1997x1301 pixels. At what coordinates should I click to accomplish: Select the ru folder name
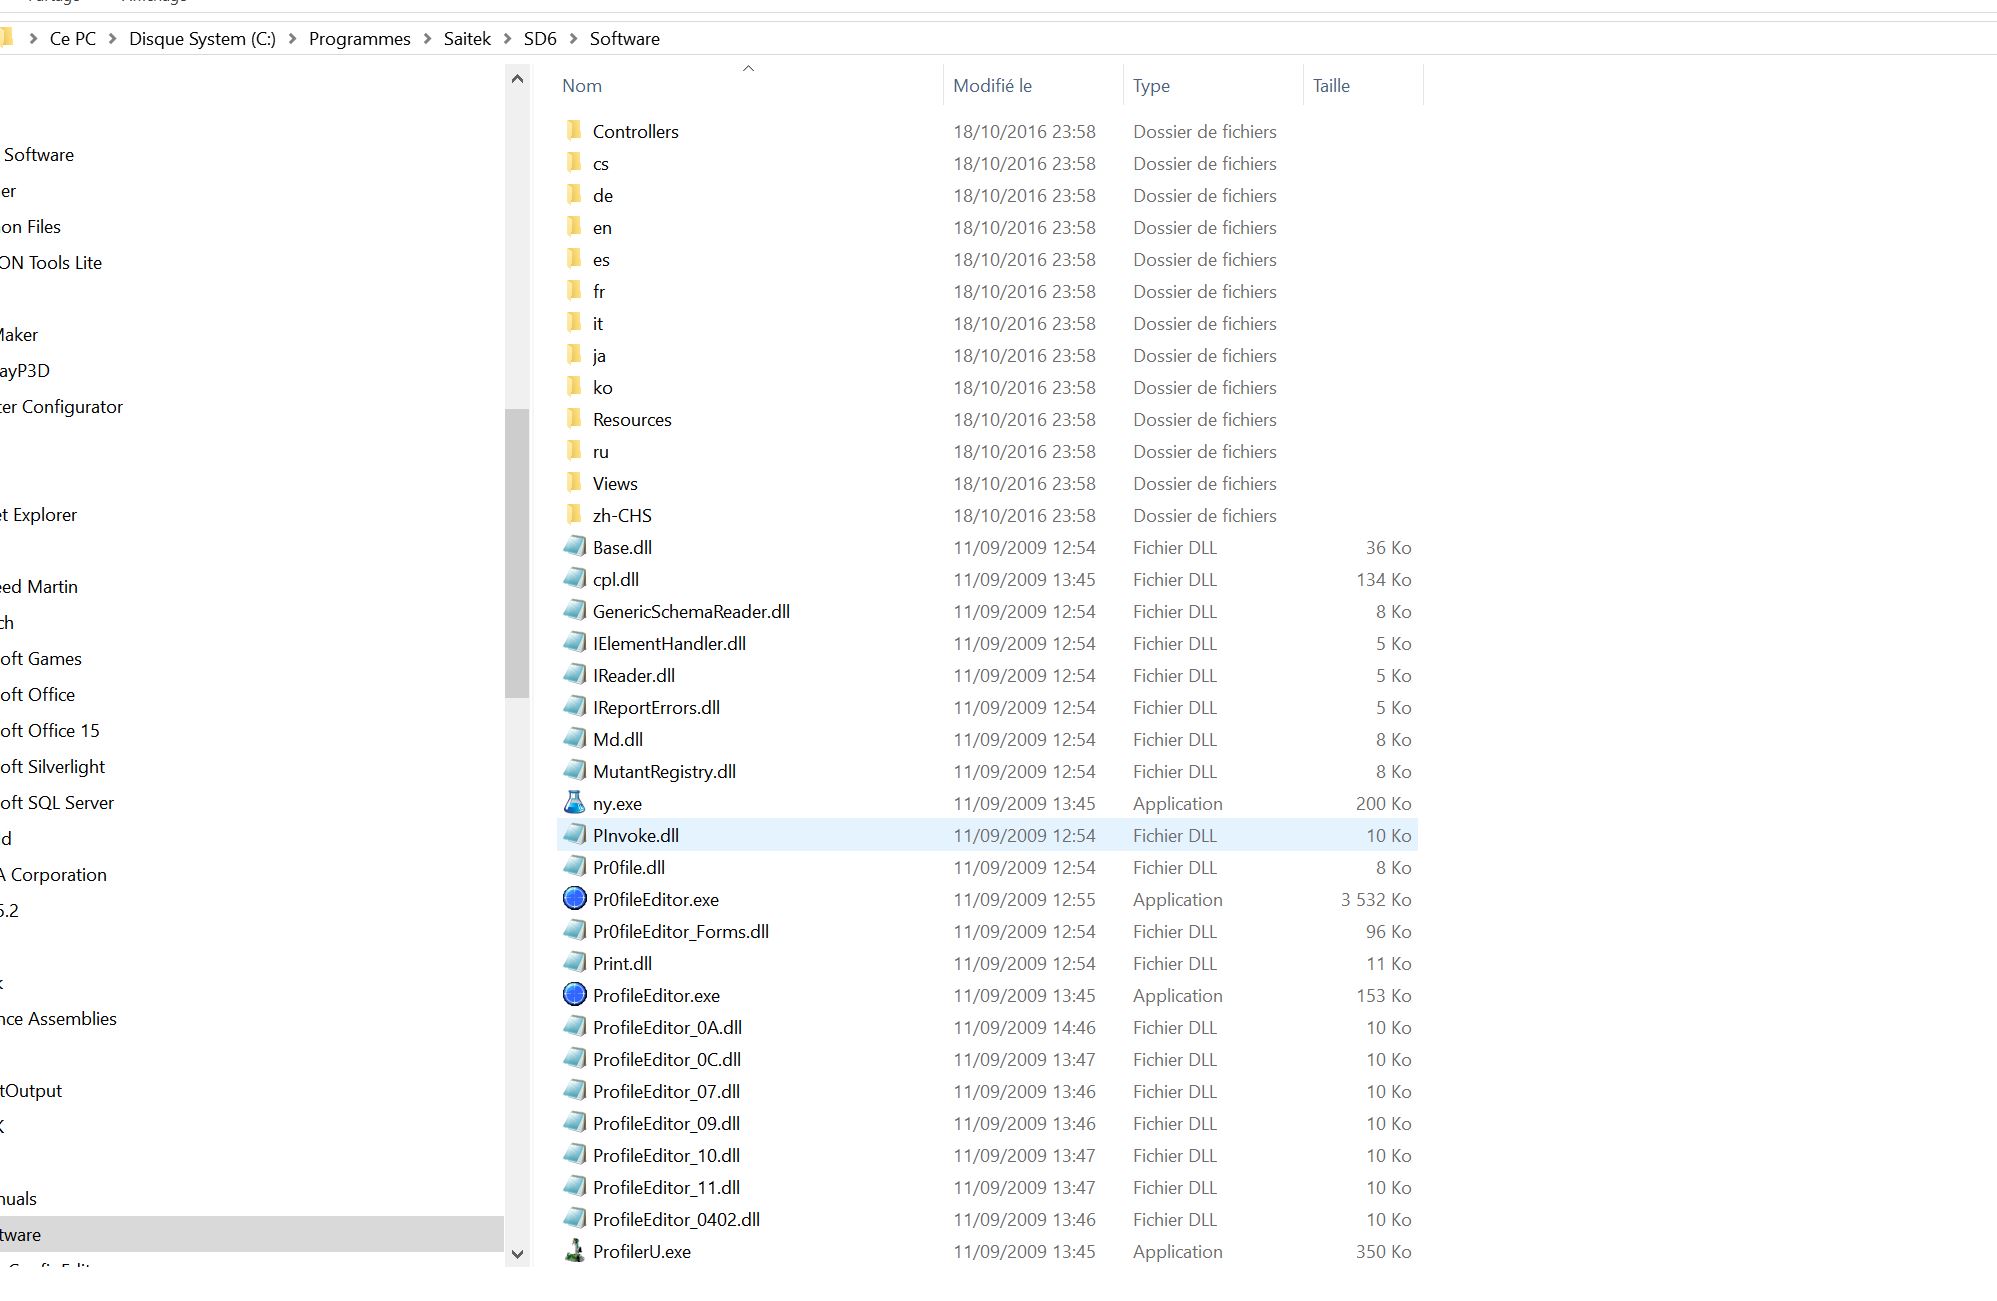click(600, 451)
